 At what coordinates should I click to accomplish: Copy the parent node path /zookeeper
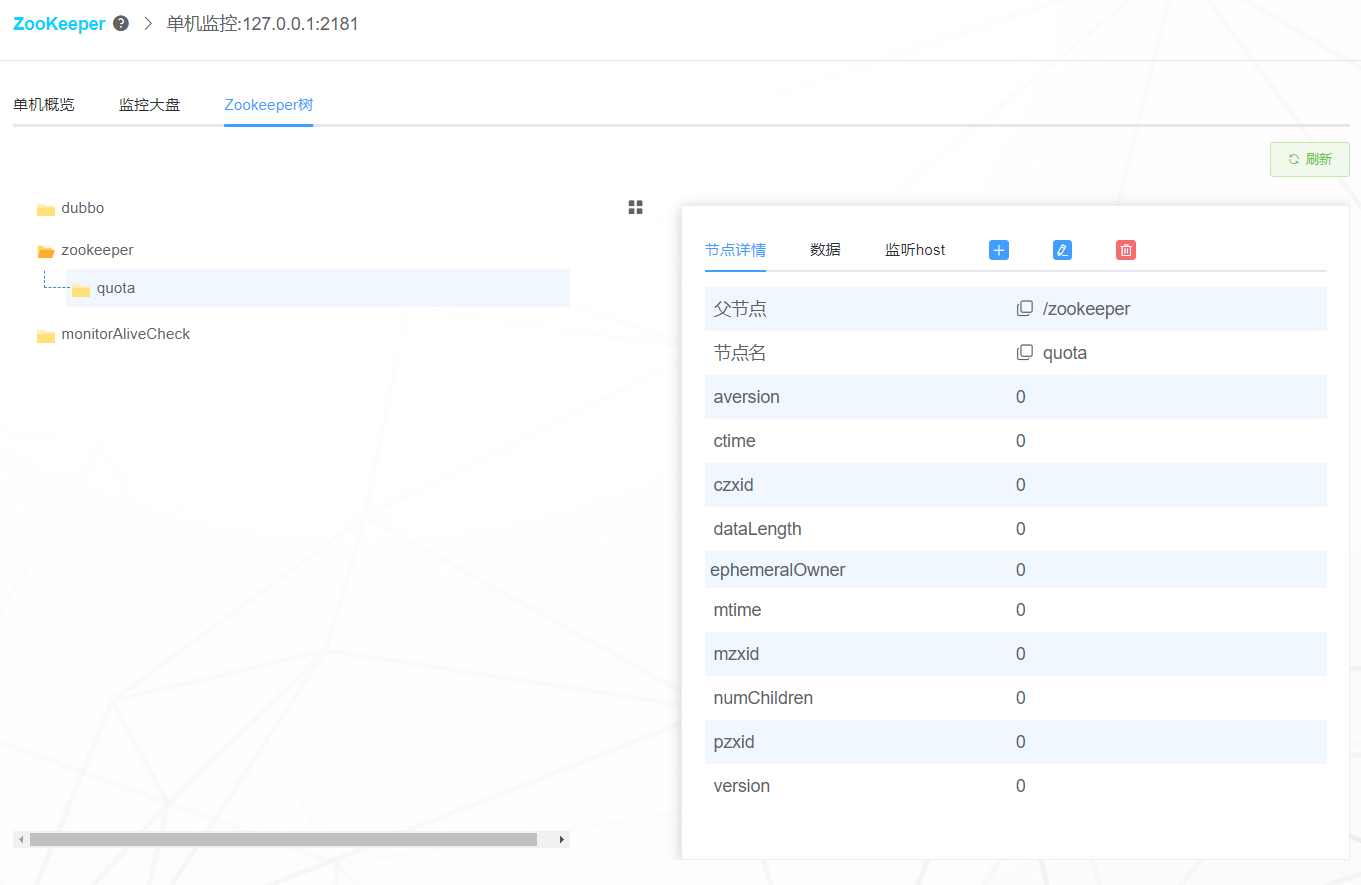[x=1024, y=309]
